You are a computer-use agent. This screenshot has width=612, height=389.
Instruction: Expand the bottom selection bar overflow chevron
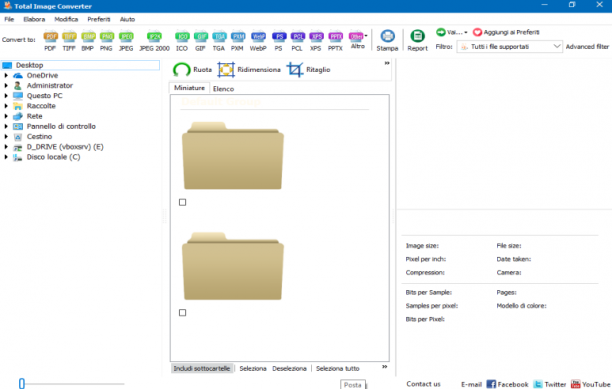click(x=384, y=367)
